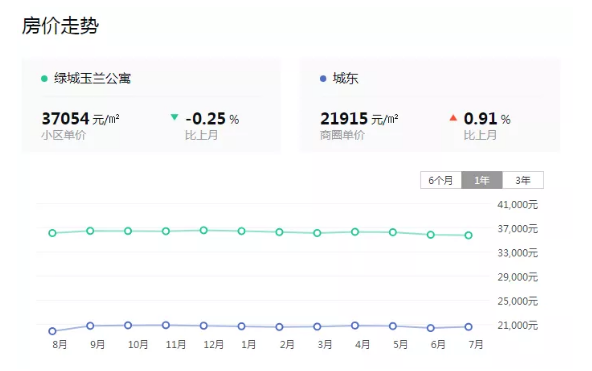Click the 25,000元 axis label
592x371 pixels.
[518, 301]
